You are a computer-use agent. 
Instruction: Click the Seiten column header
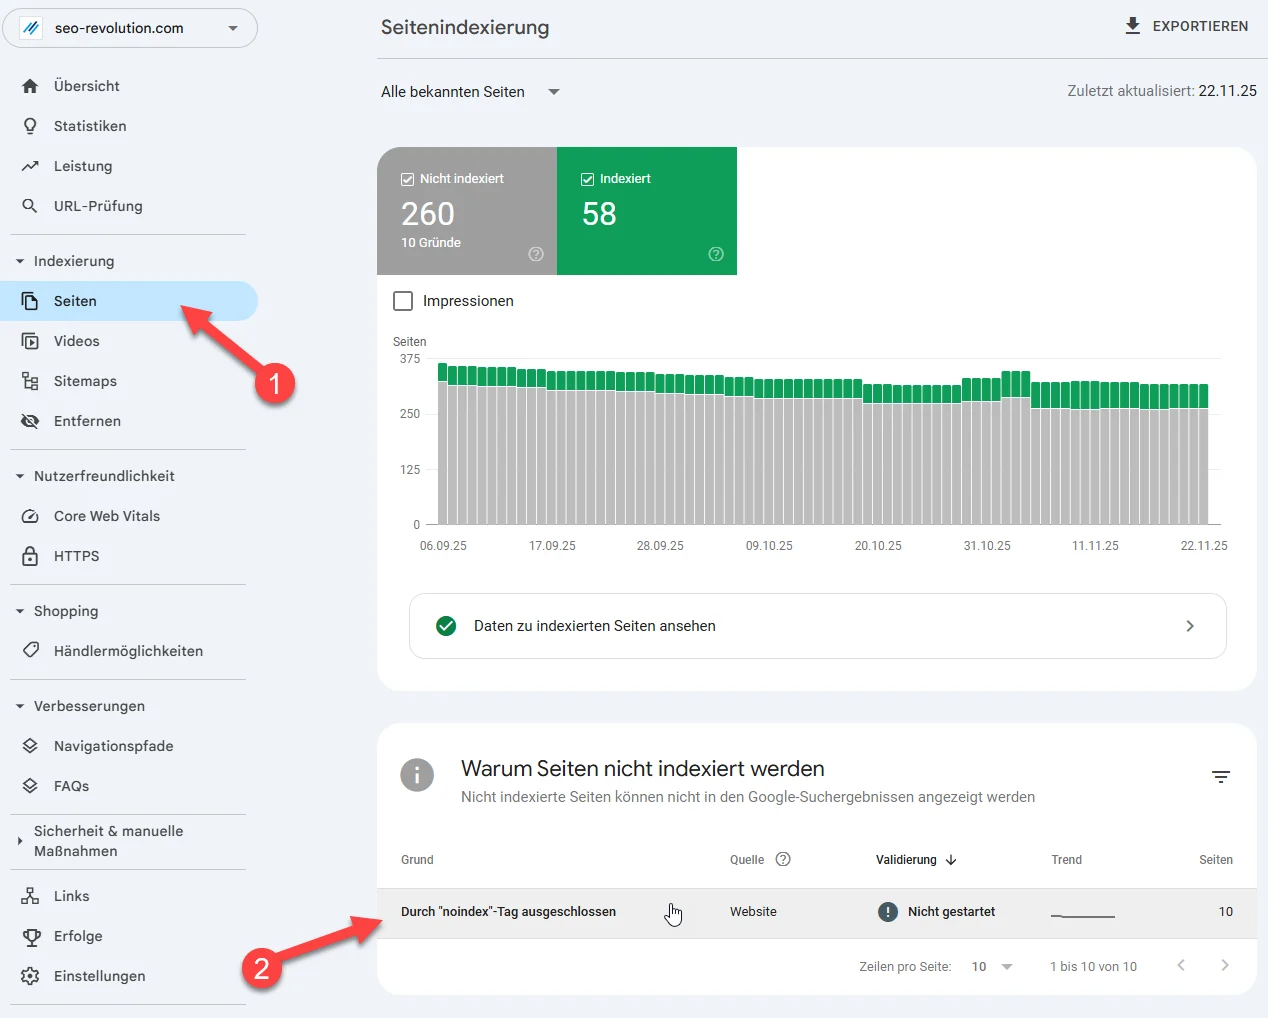point(1216,860)
